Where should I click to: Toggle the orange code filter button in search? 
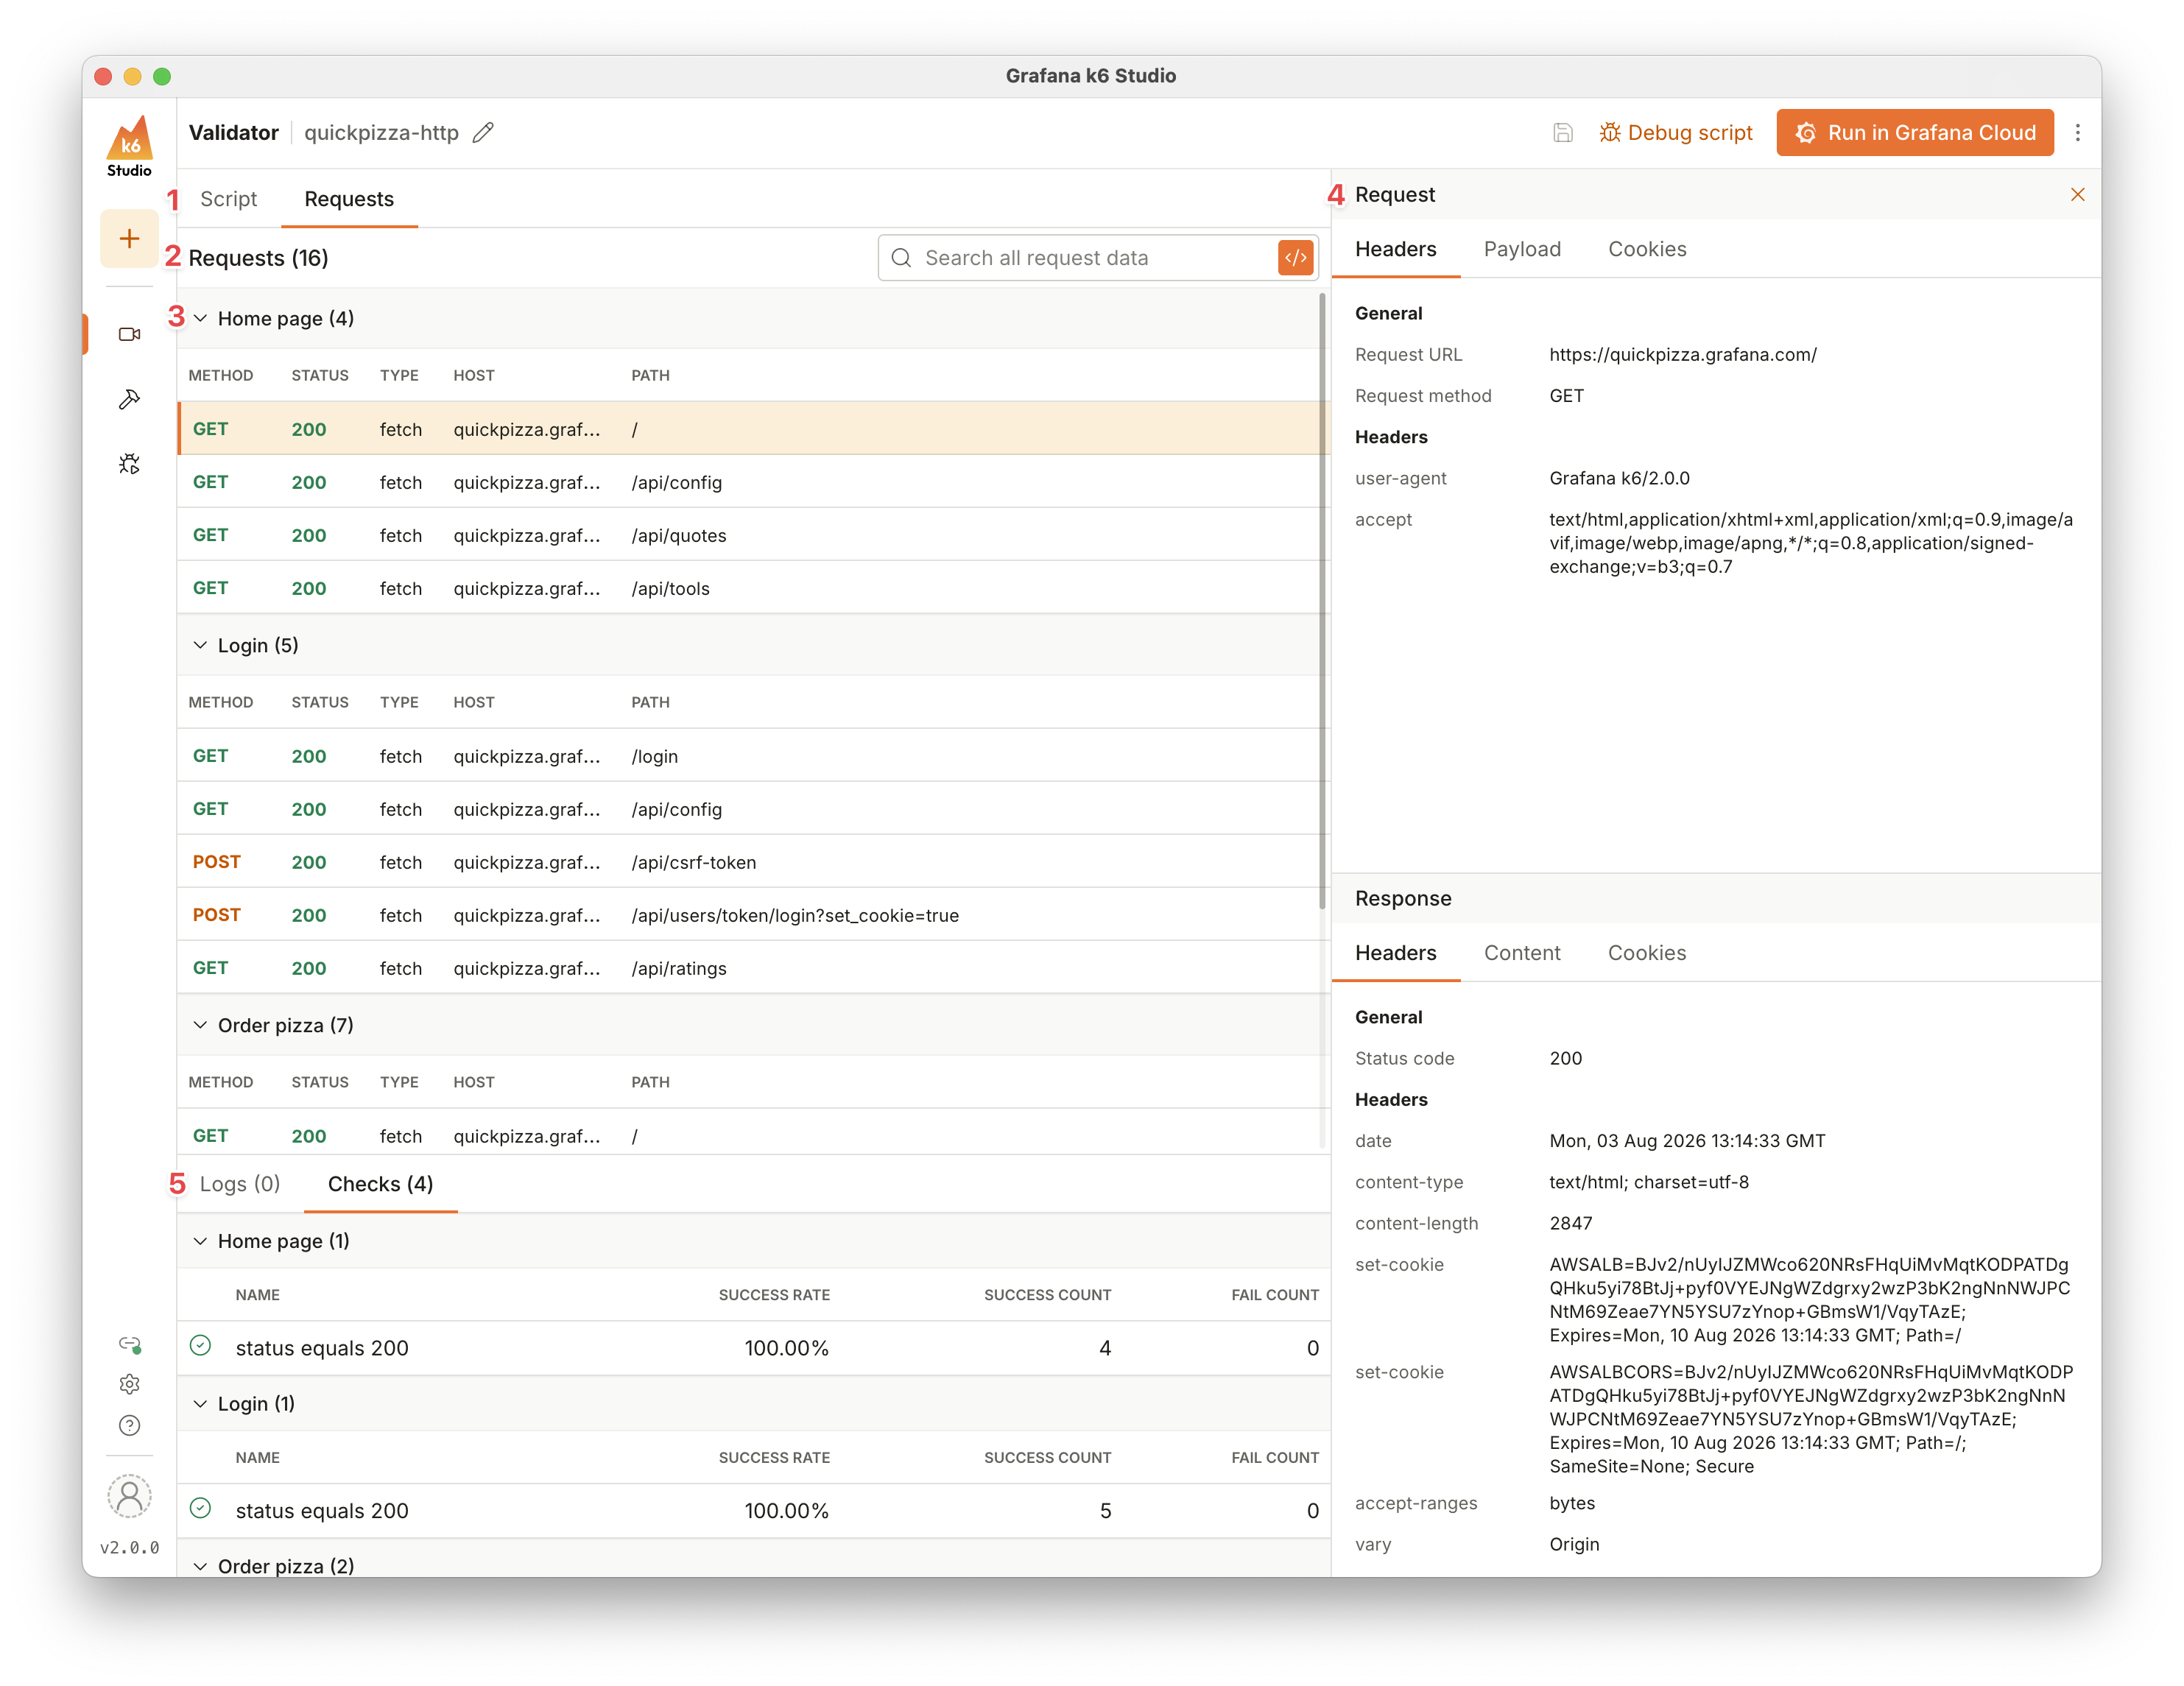click(1295, 258)
